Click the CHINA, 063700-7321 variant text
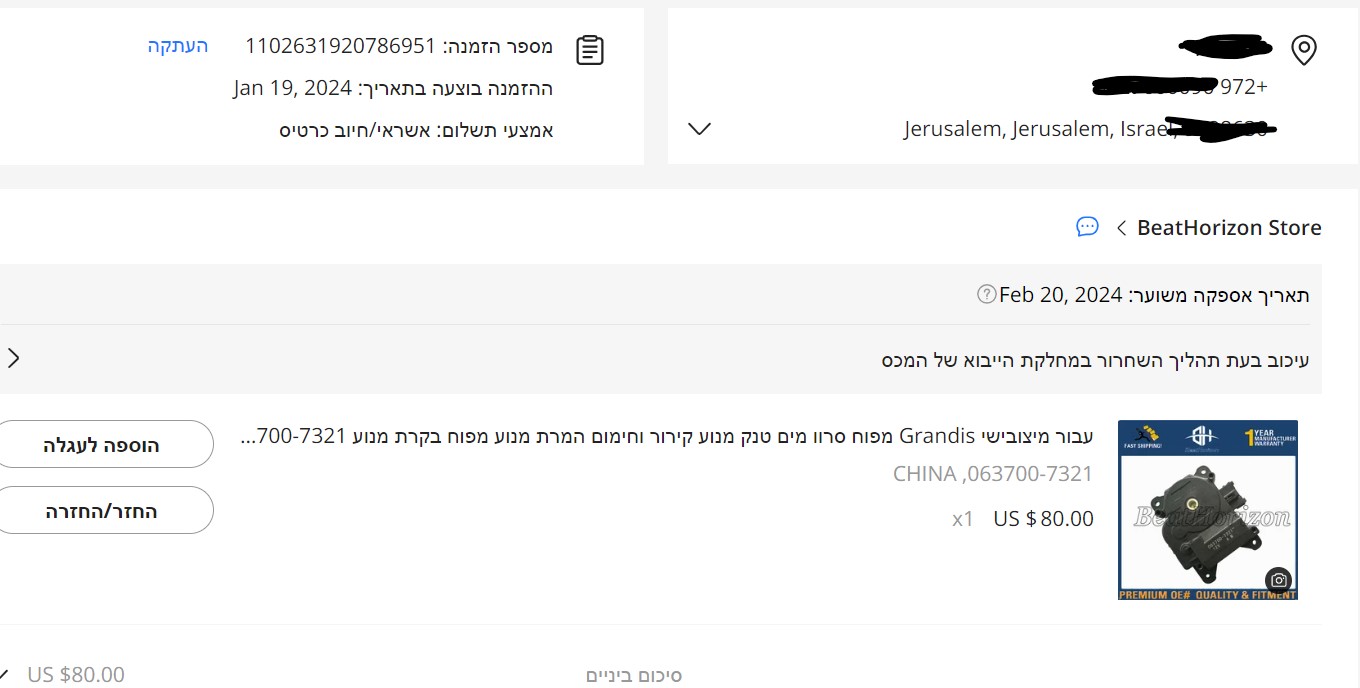Screen dimensions: 1360x688 point(992,474)
